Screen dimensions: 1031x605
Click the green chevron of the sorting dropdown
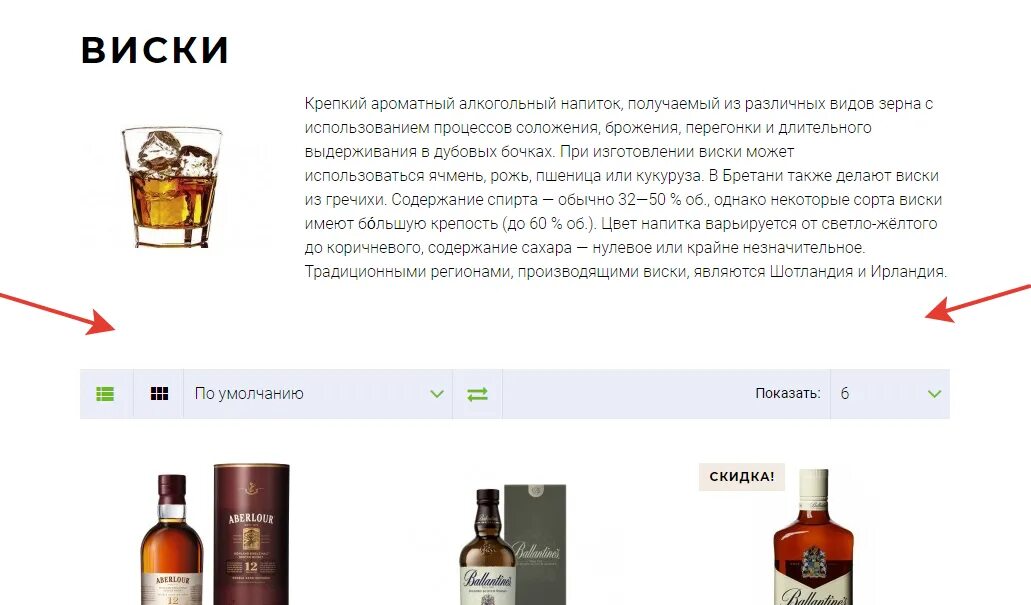tap(437, 394)
